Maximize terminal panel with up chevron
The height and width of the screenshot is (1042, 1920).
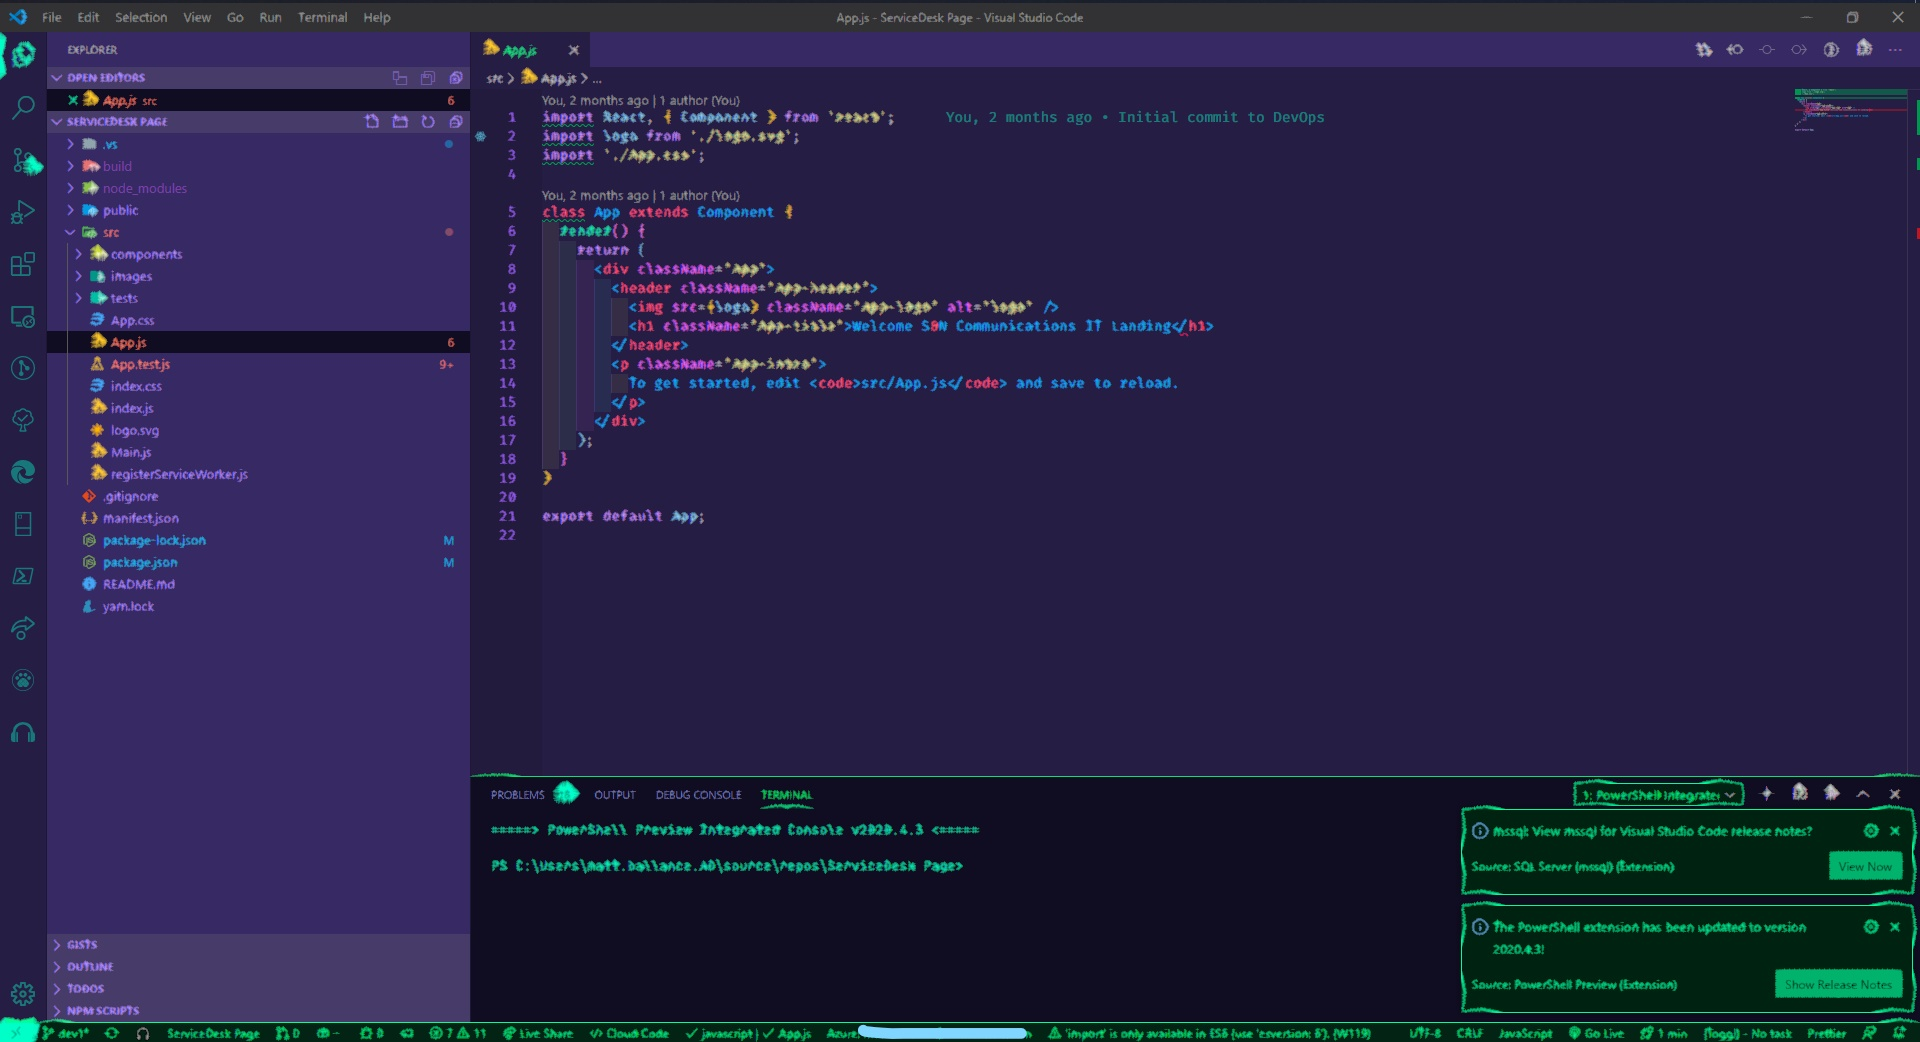coord(1863,793)
